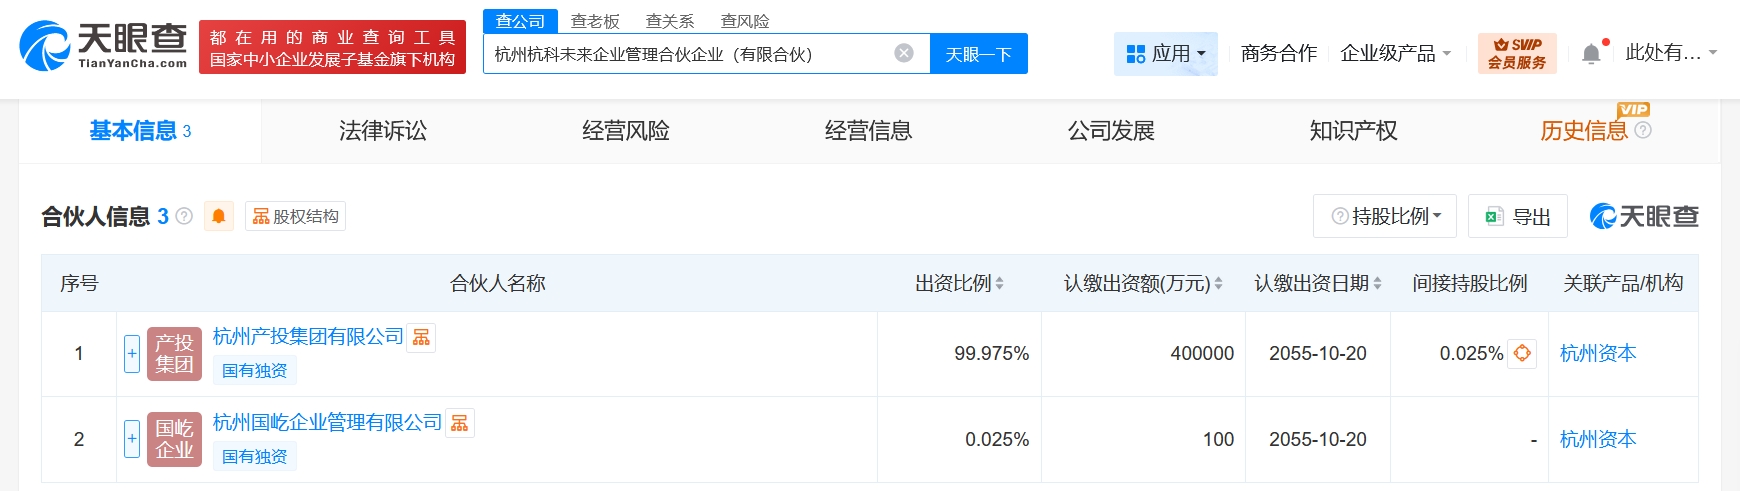
Task: Expand the 企业级产品 menu
Action: (1395, 53)
